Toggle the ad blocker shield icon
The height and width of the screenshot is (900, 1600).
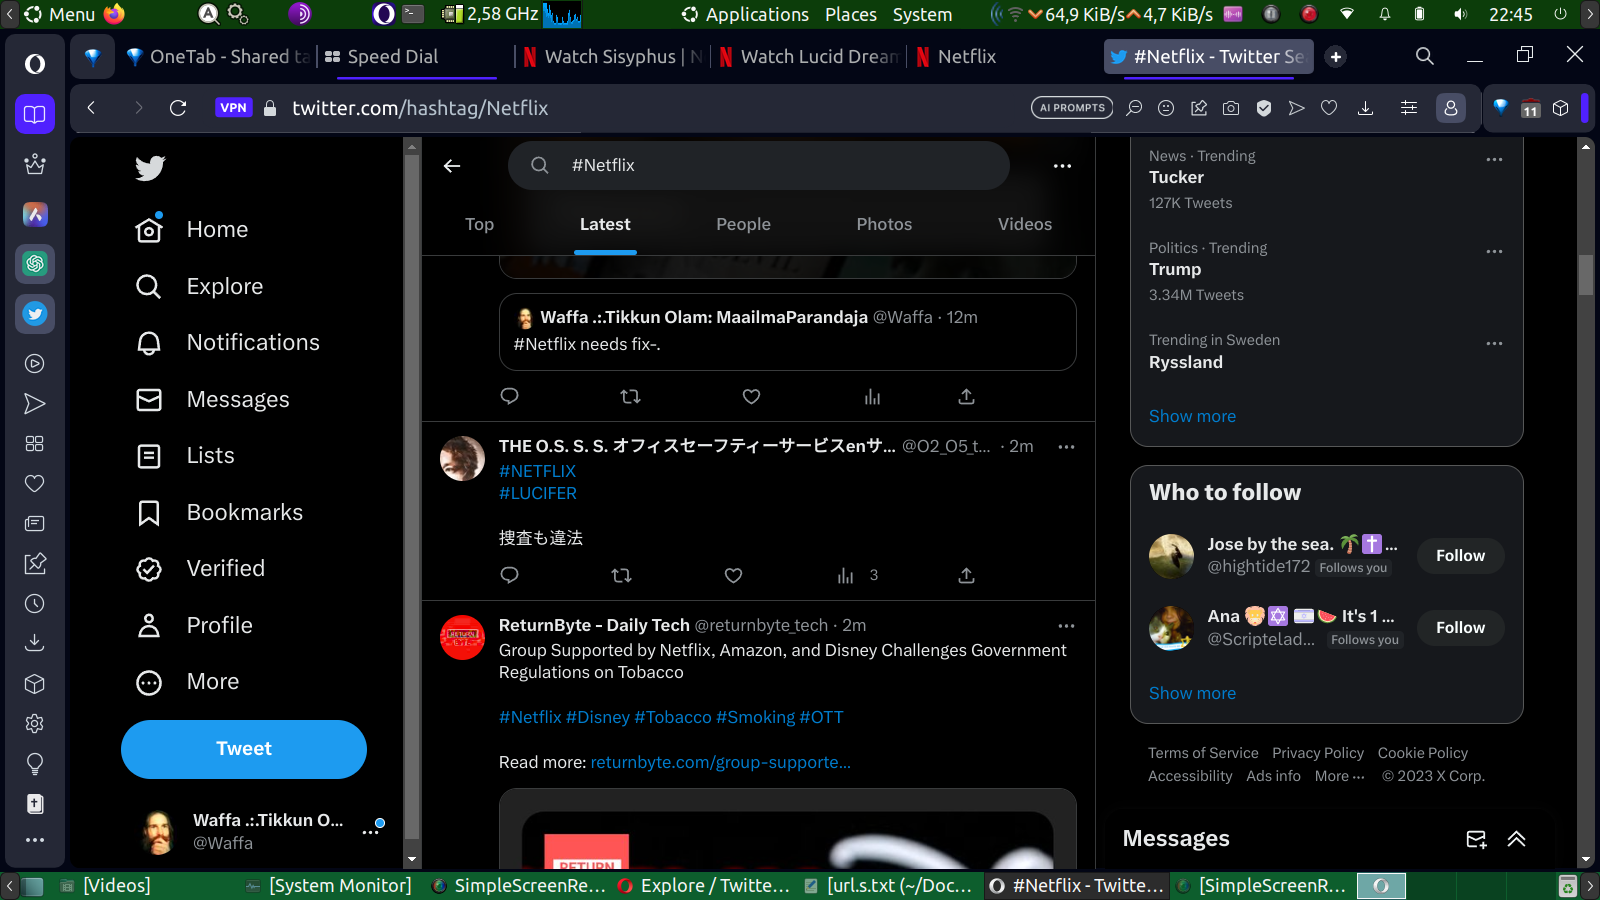click(x=1264, y=108)
